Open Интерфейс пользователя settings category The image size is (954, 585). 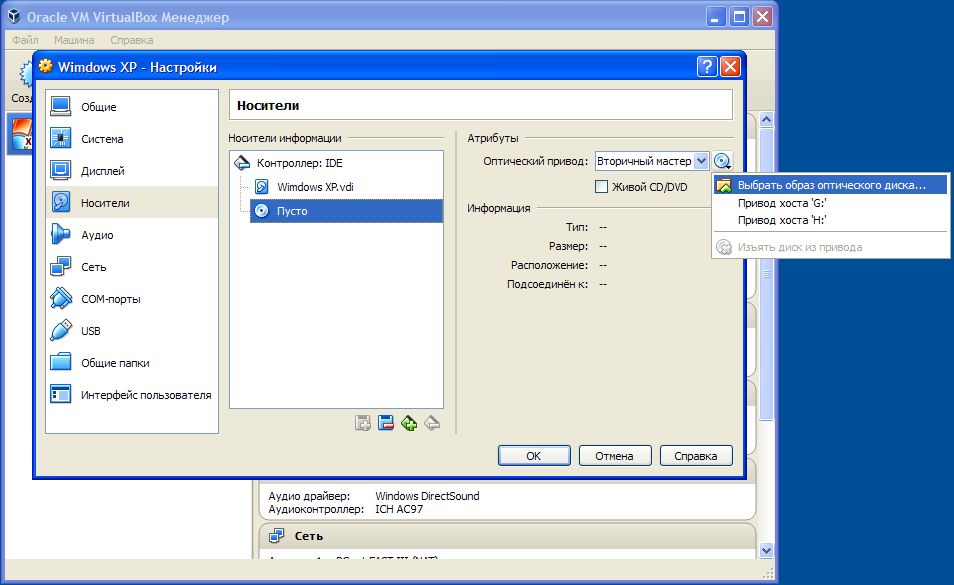click(x=132, y=395)
